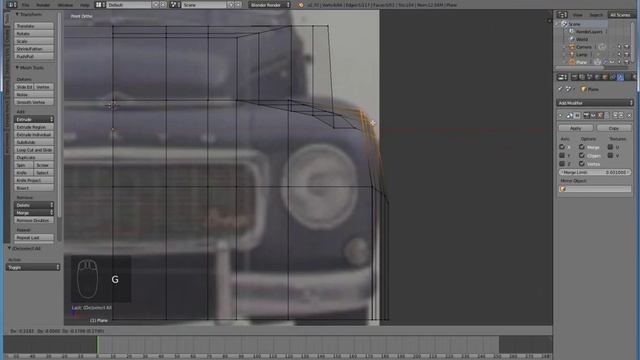Switch to Constraints properties tab icon
Image resolution: width=640 pixels, height=360 pixels.
pyautogui.click(x=613, y=77)
